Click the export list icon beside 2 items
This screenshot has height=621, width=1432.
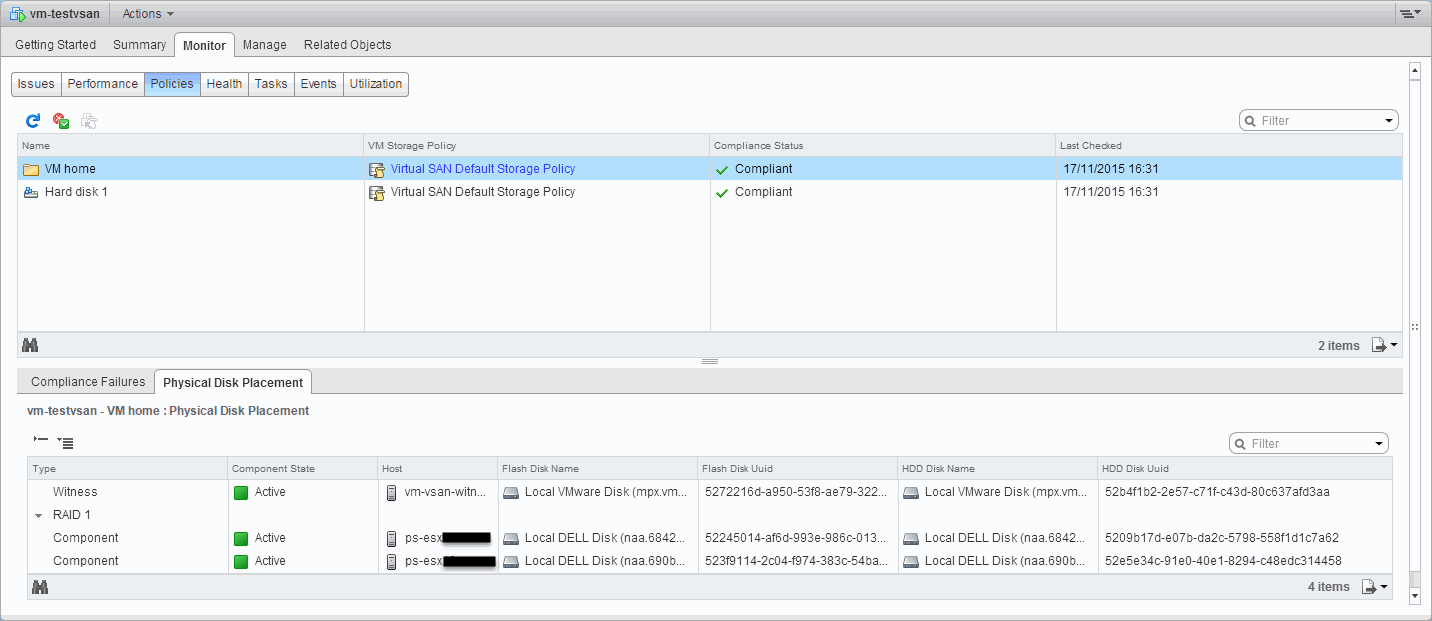click(1384, 345)
